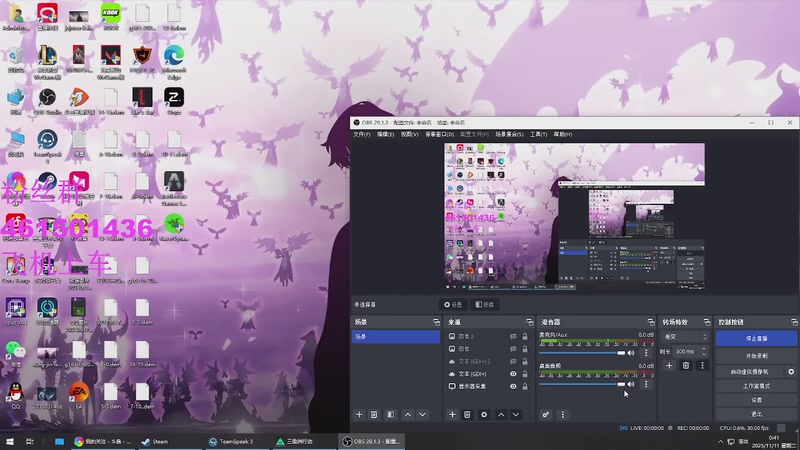Open the League of Legends desktop shortcut
This screenshot has height=450, width=800.
tap(47, 62)
